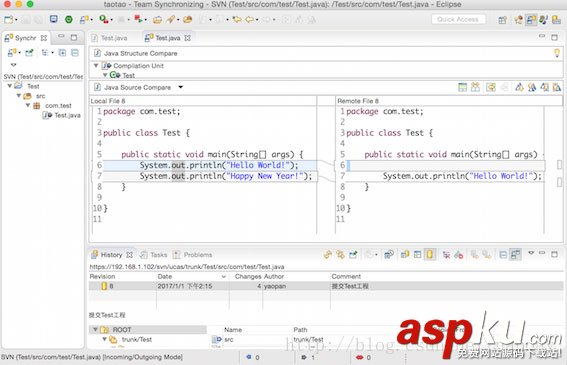Toggle Show Comment table icon in History

418,255
